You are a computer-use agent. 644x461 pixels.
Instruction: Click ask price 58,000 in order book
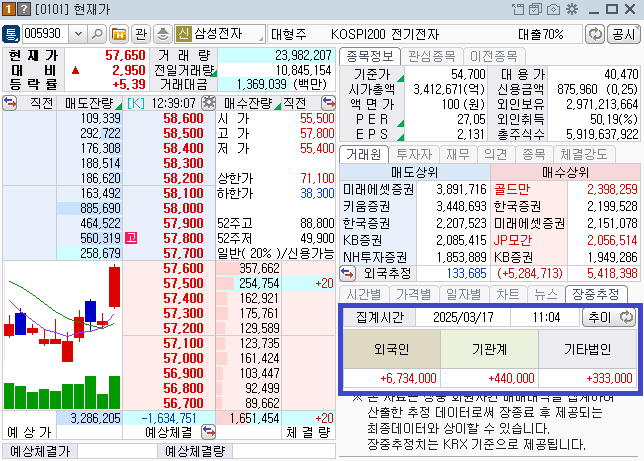point(183,208)
